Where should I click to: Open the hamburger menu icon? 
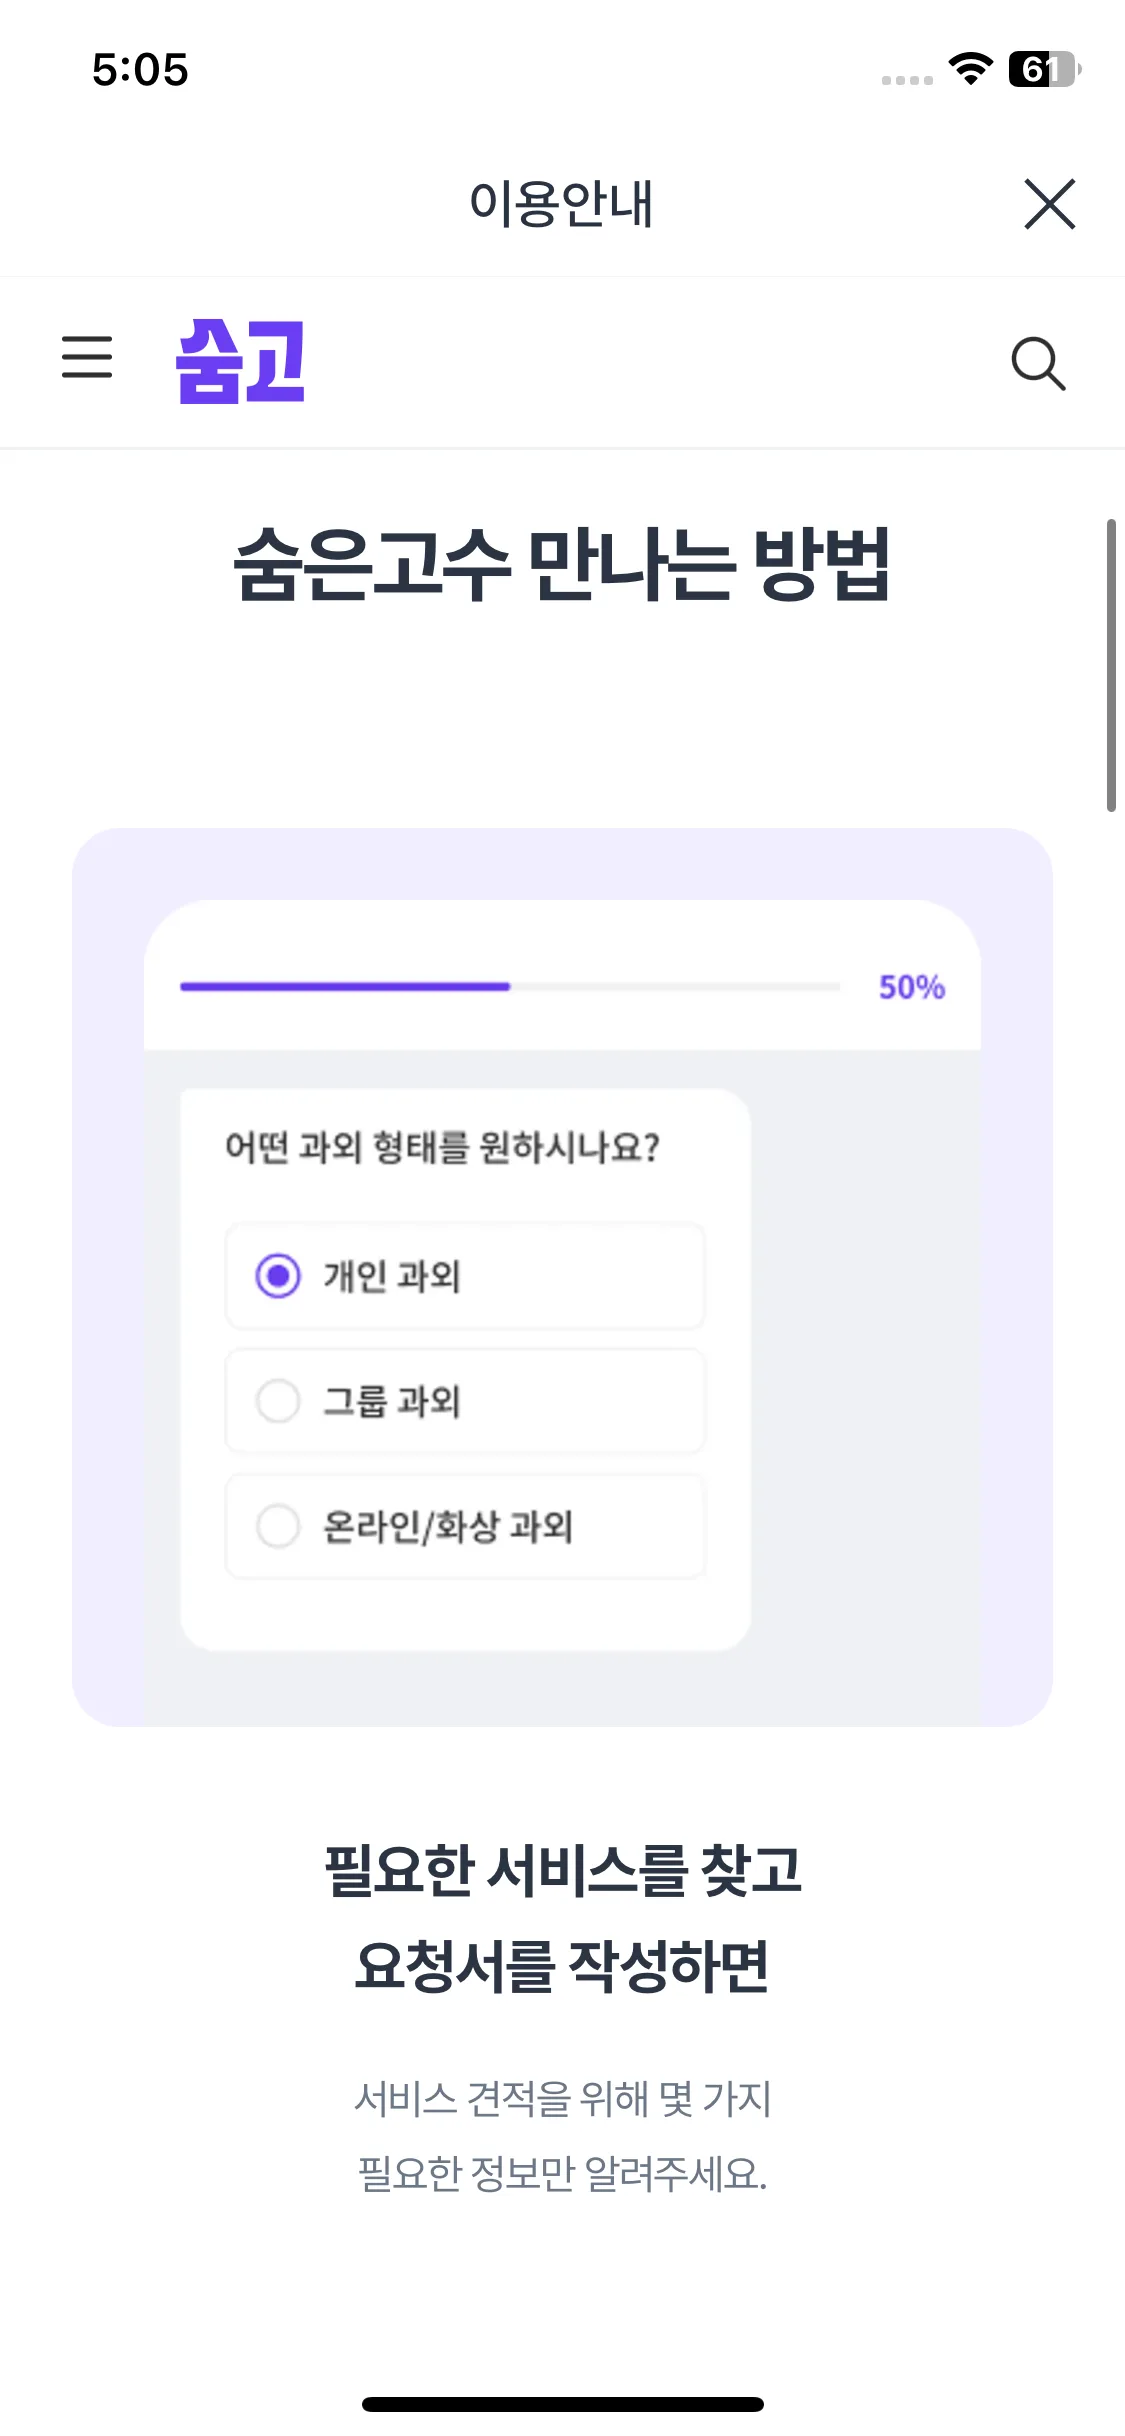click(87, 358)
